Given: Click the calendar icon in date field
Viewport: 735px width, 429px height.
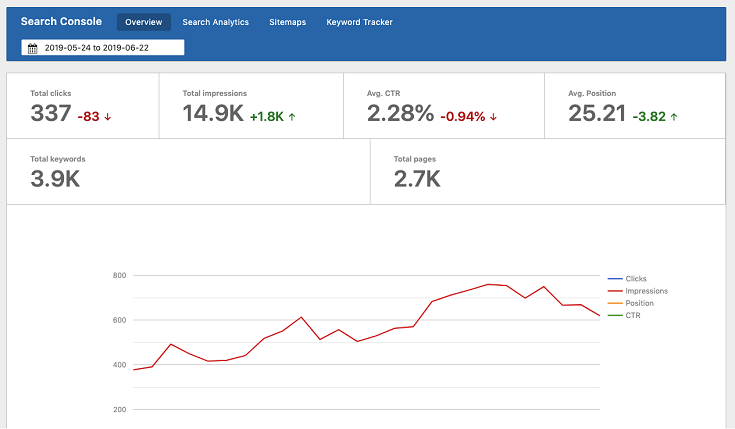Looking at the screenshot, I should coord(32,48).
